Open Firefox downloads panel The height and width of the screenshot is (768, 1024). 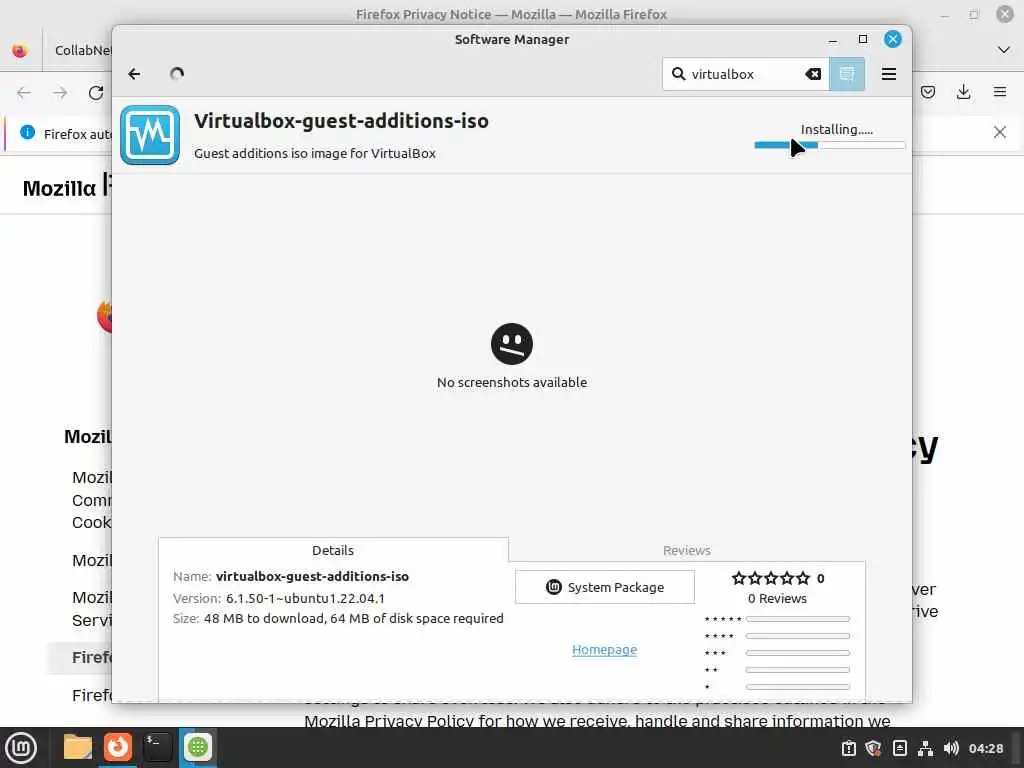click(x=963, y=92)
